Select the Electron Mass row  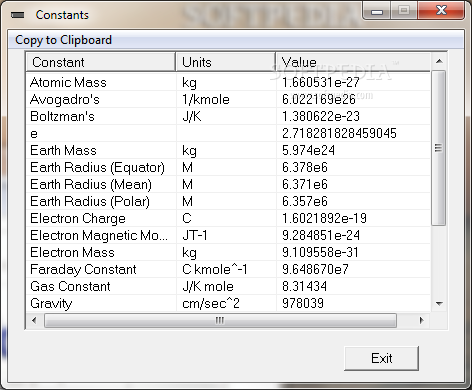[228, 252]
